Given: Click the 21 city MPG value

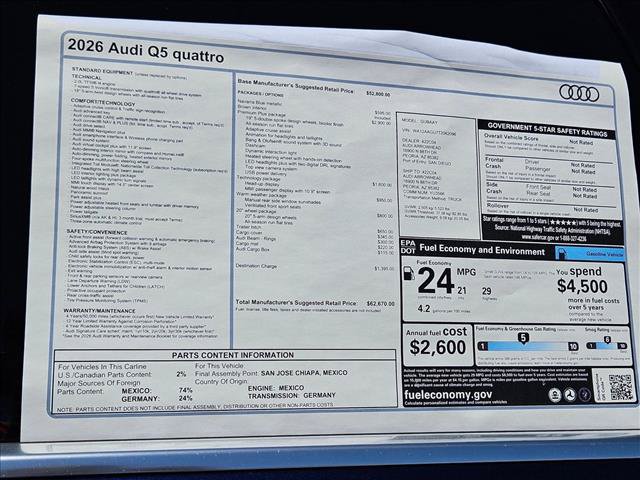Looking at the screenshot, I should pyautogui.click(x=462, y=291).
